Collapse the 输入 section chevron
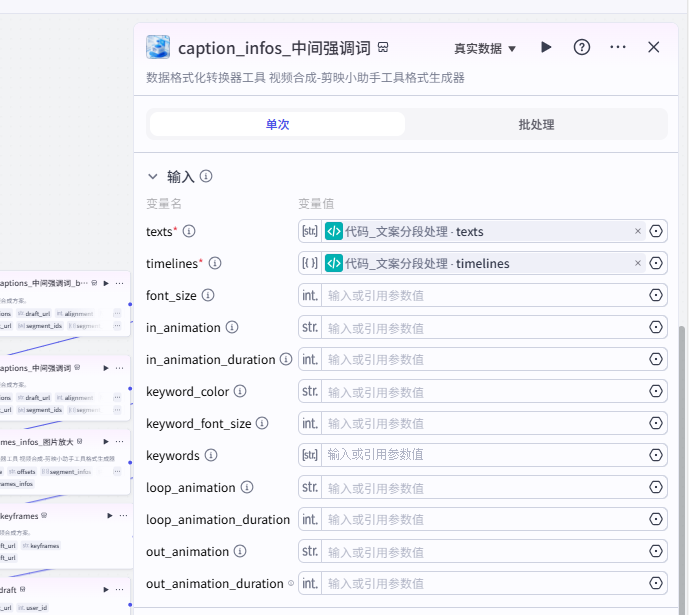 [x=153, y=176]
